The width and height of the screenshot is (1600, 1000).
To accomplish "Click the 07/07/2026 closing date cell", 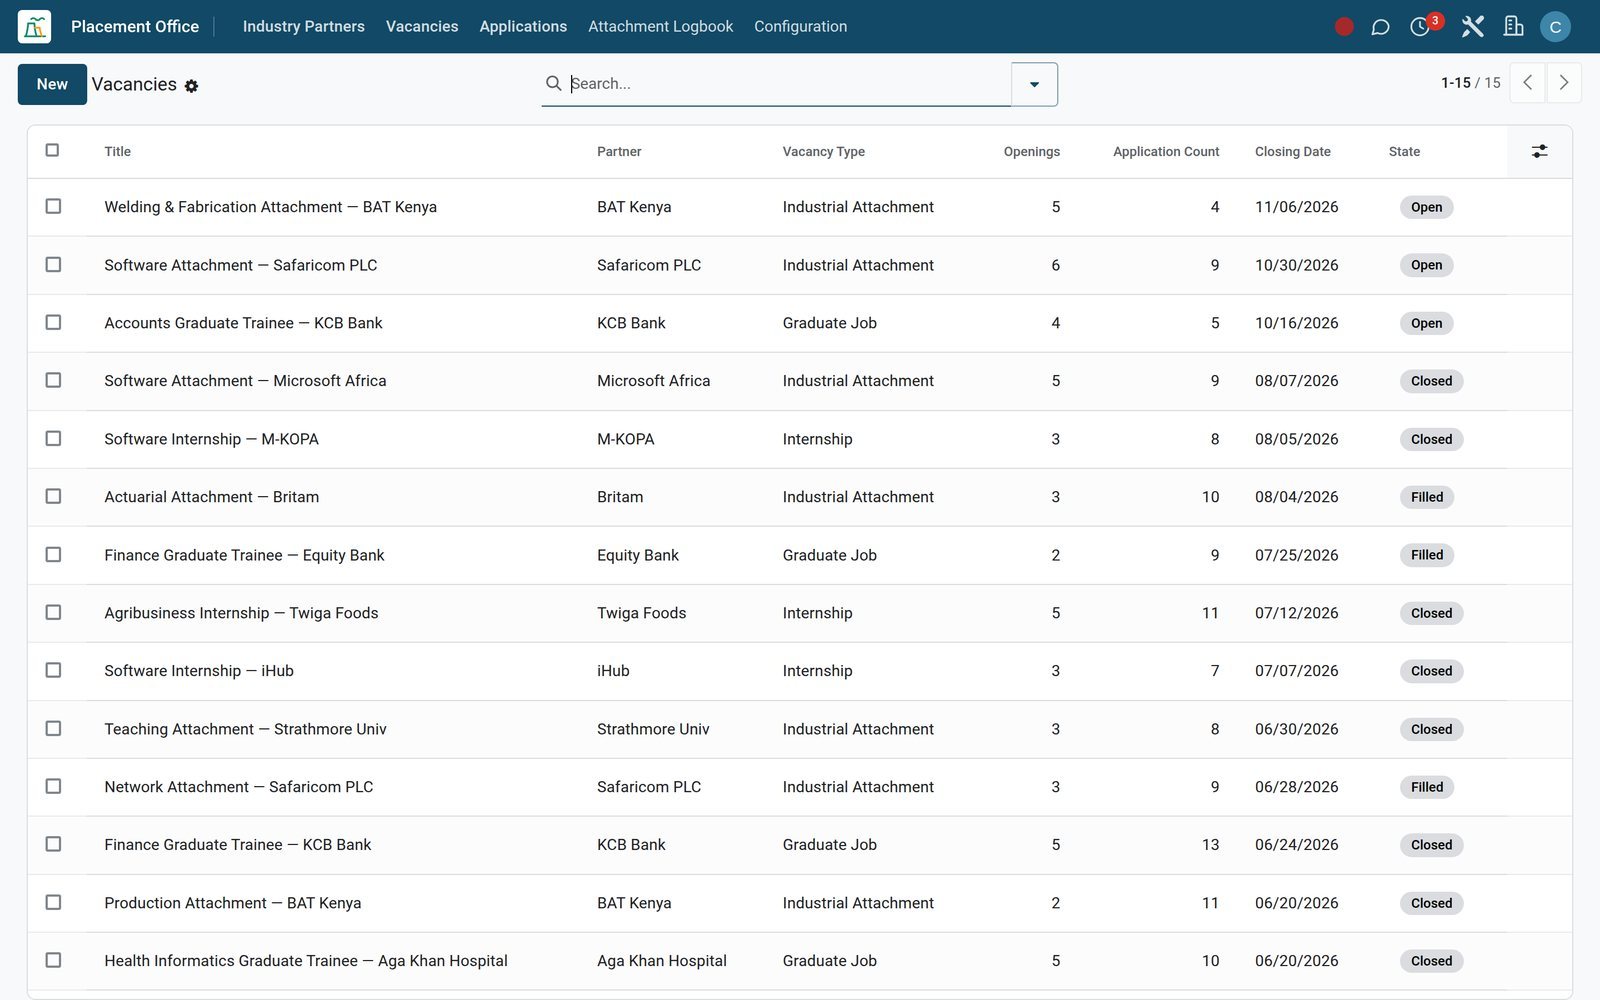I will (1296, 671).
